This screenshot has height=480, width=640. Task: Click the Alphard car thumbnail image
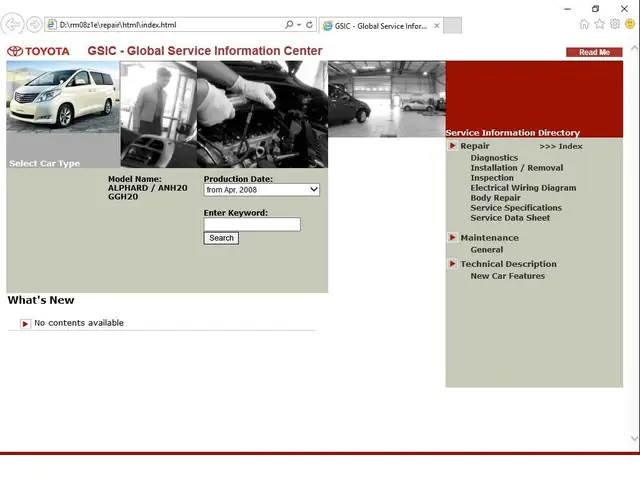(63, 97)
